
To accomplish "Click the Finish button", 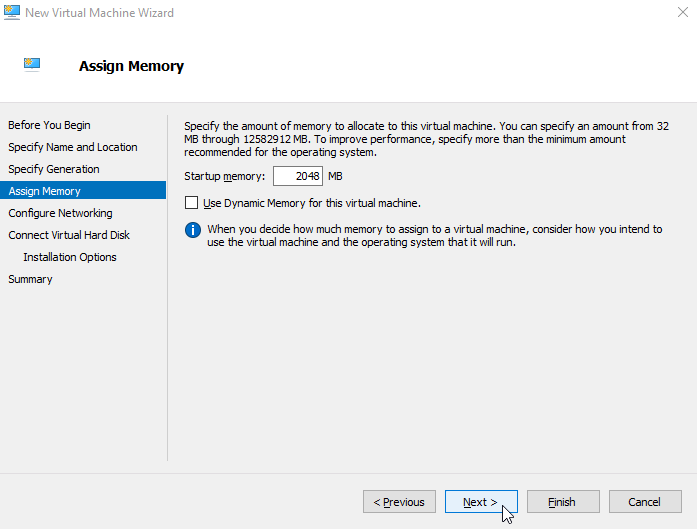I will pos(563,501).
